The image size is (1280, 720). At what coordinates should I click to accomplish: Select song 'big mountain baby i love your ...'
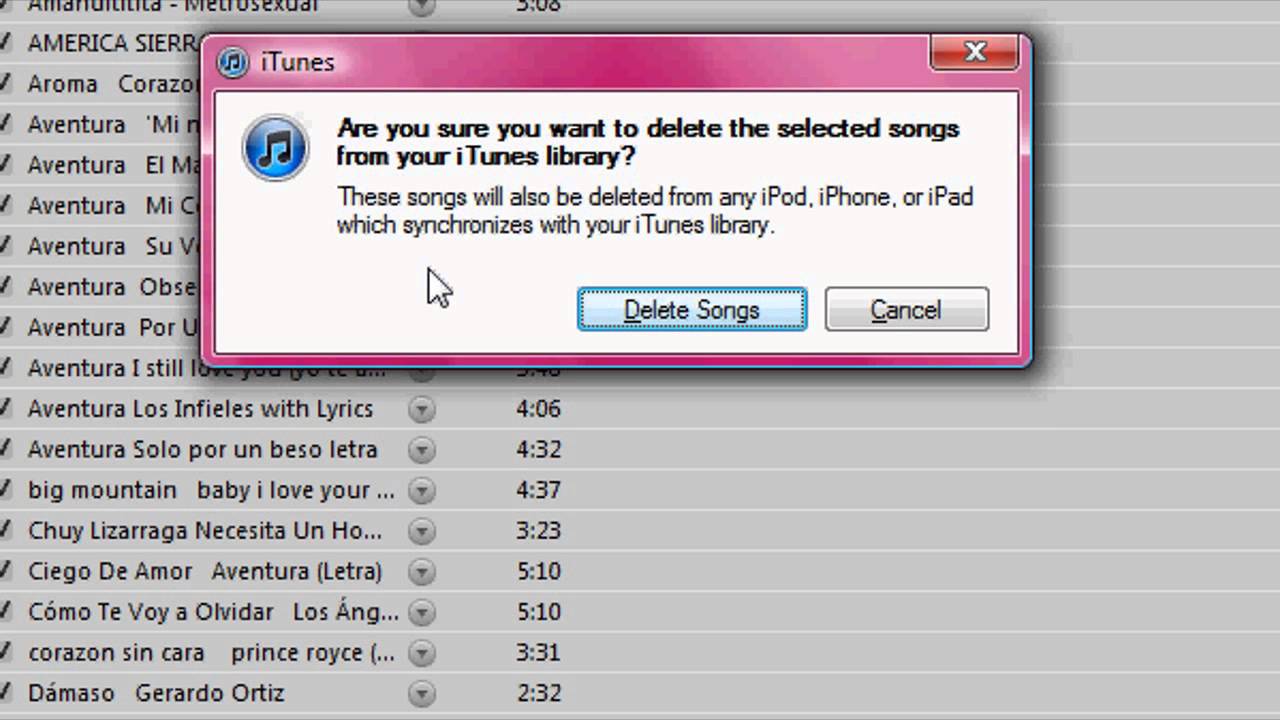tap(212, 491)
